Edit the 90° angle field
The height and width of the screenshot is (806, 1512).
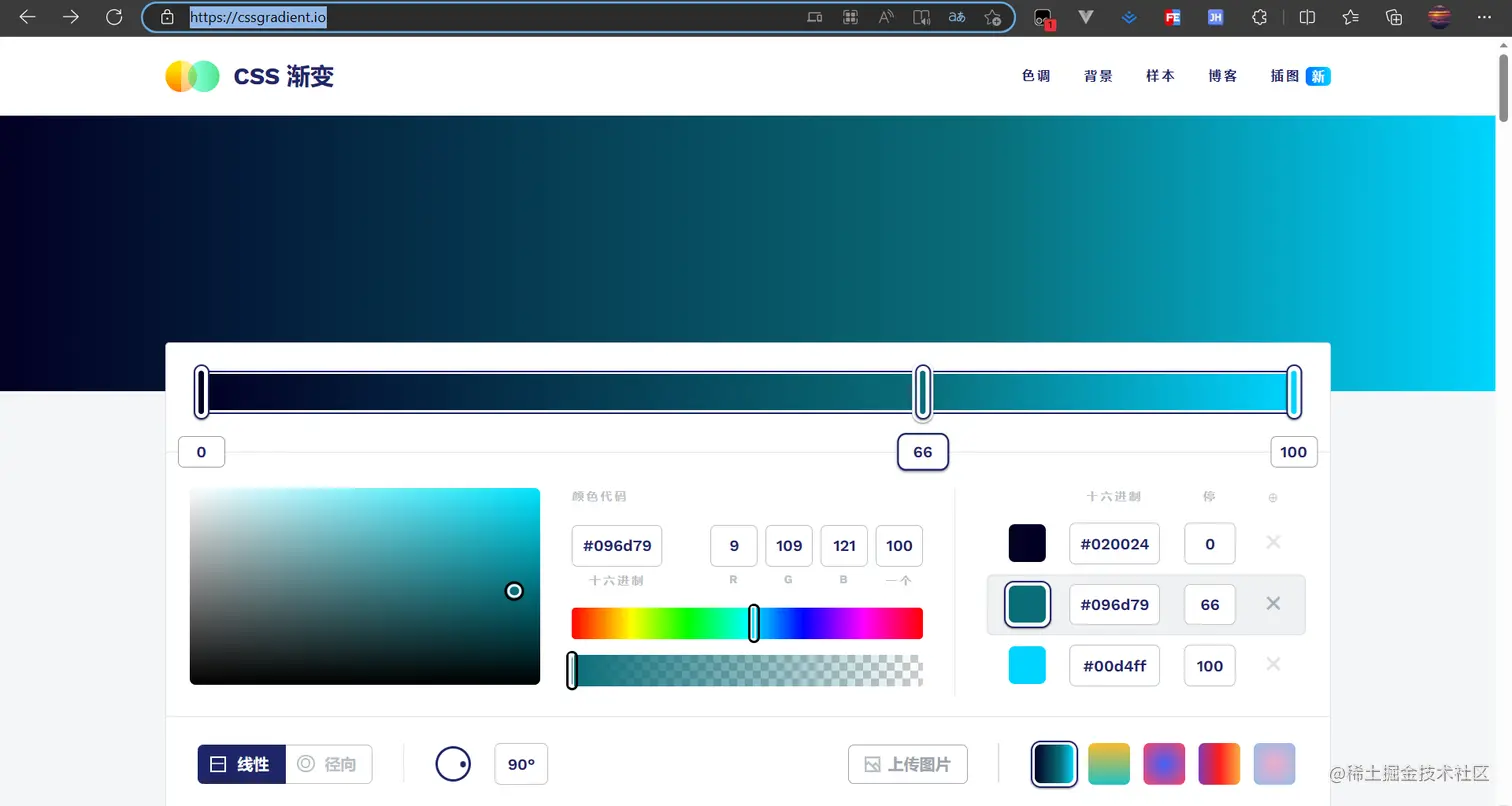(x=521, y=764)
